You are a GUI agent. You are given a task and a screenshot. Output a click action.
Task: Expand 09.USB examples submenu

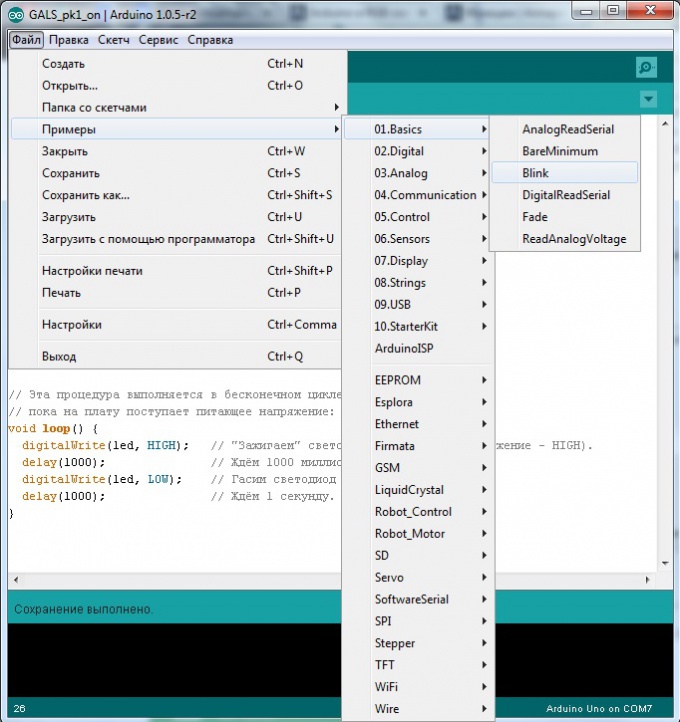[x=418, y=305]
